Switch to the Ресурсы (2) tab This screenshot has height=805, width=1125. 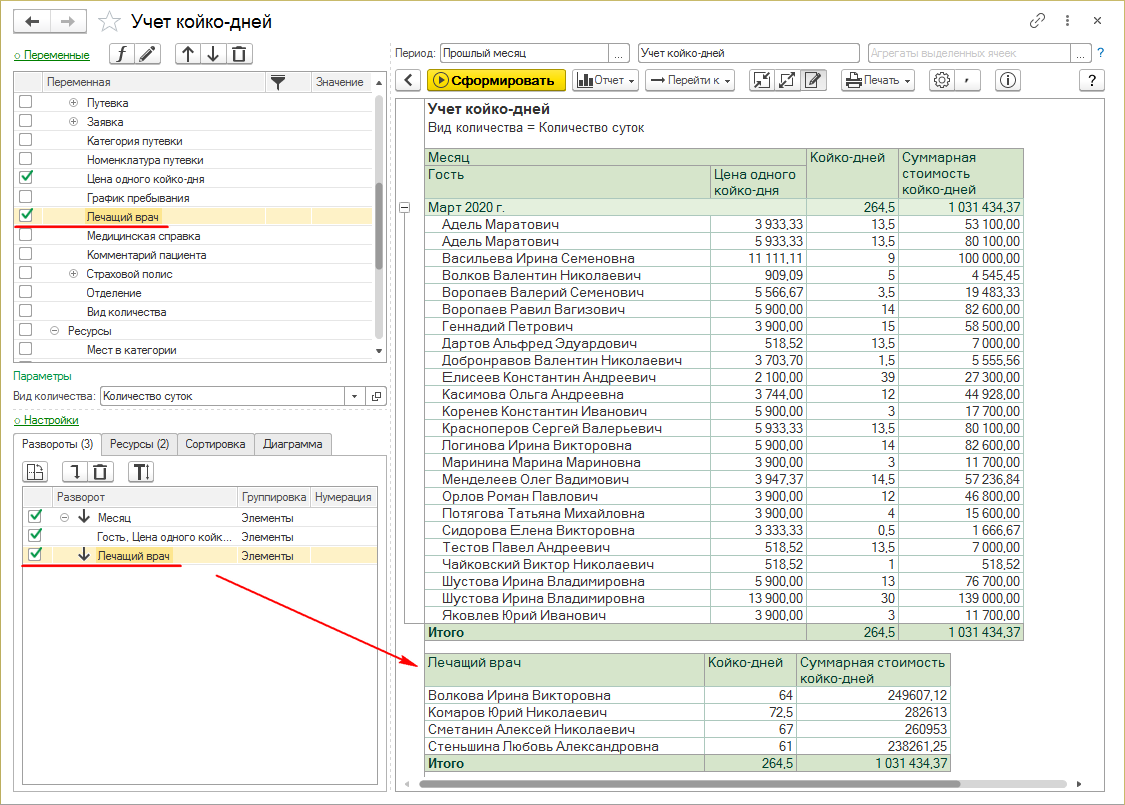click(139, 444)
